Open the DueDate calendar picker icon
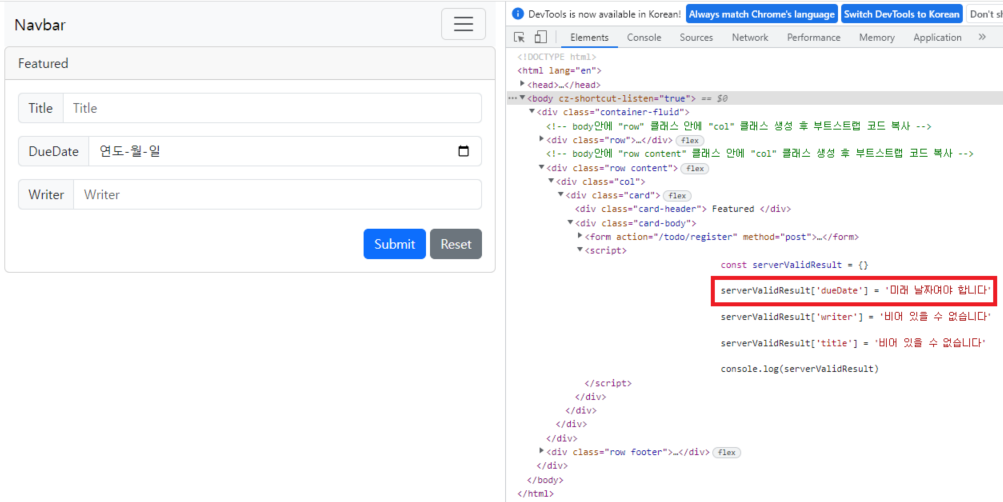This screenshot has height=502, width=1003. pos(464,152)
